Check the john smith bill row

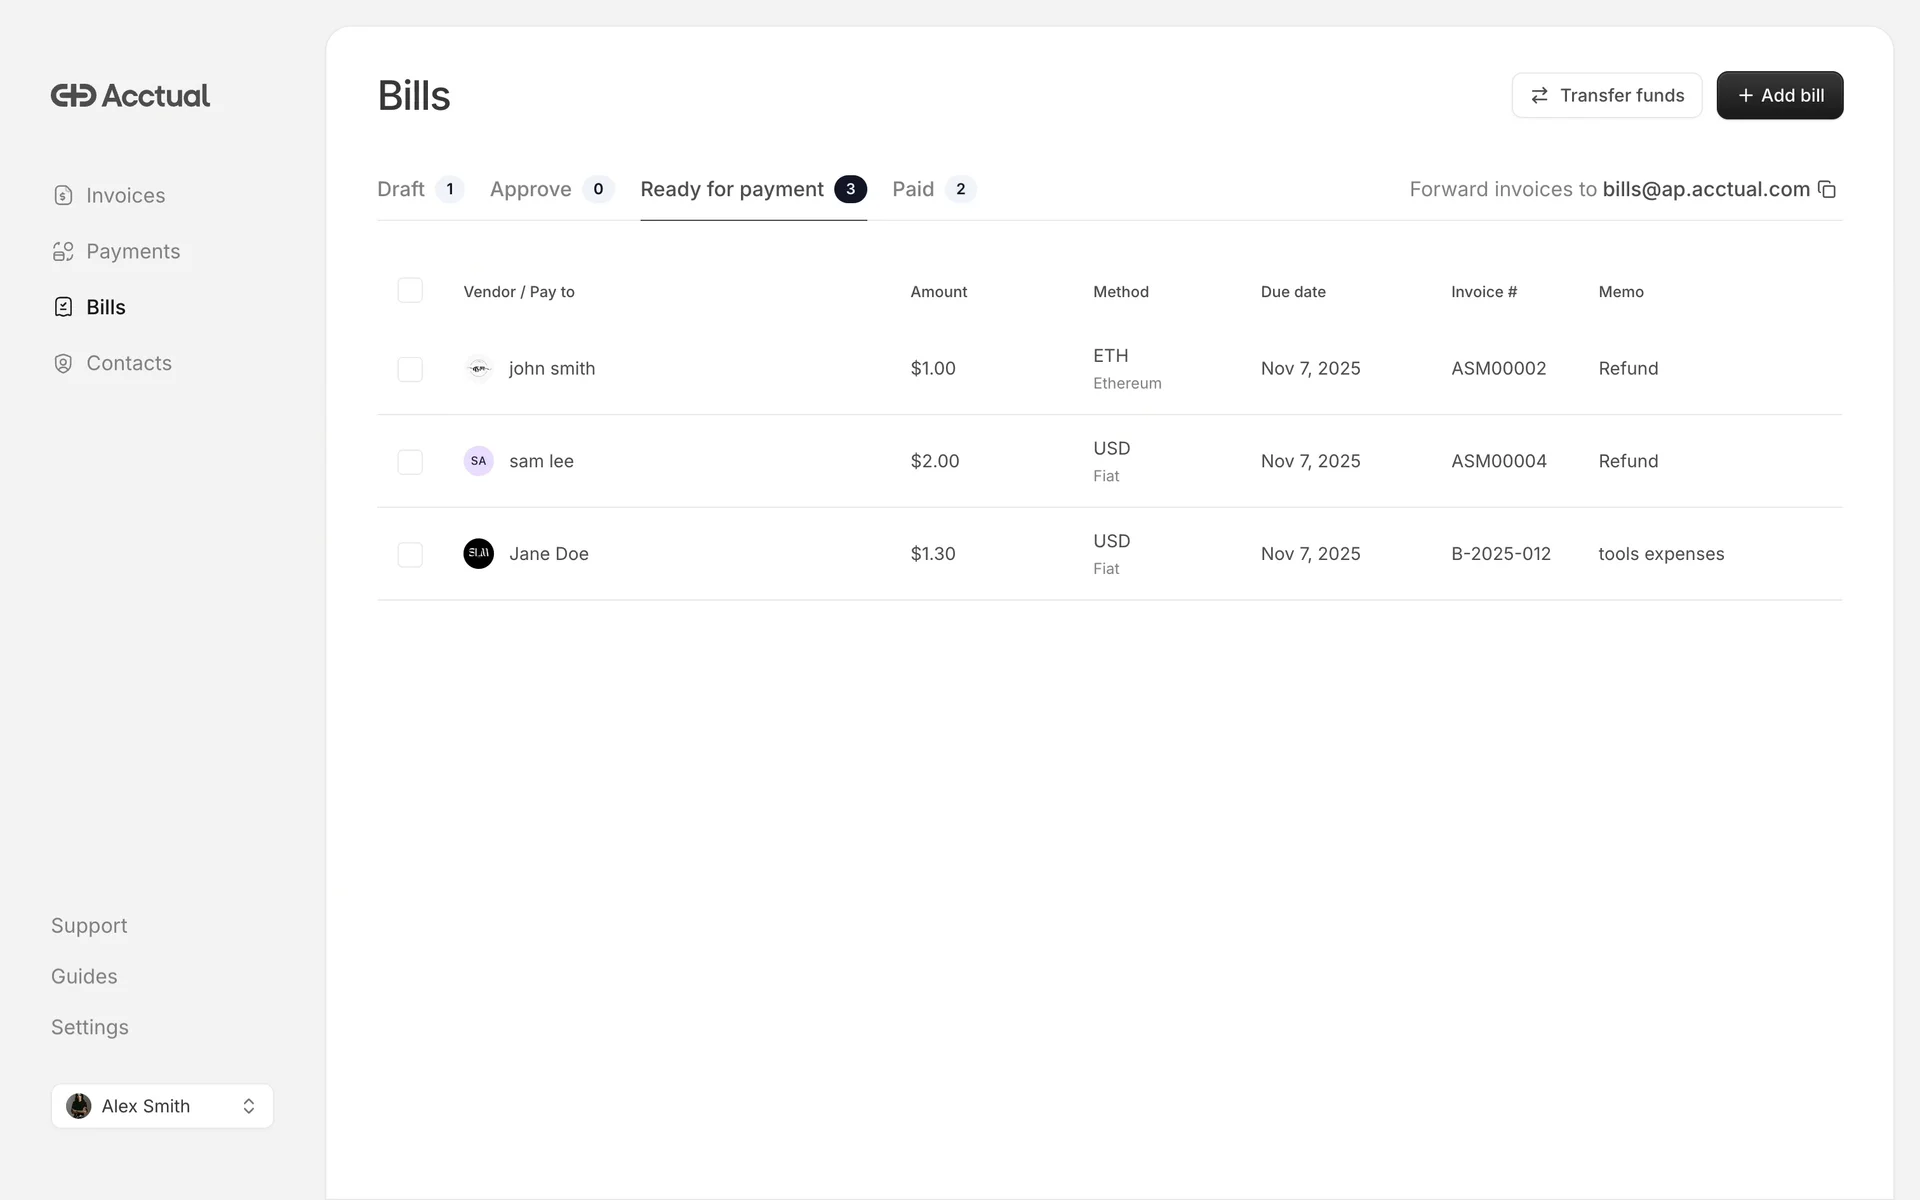click(410, 369)
